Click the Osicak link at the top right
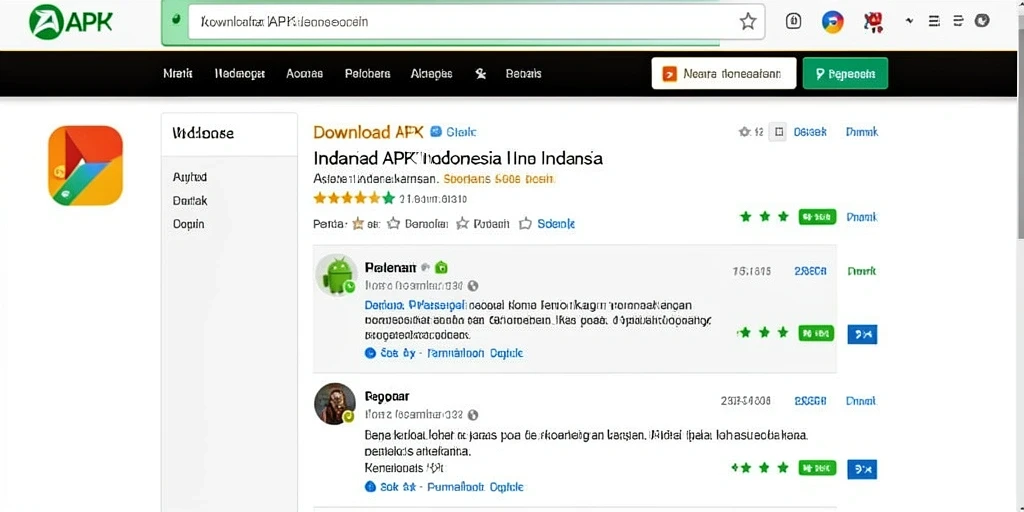Image resolution: width=1024 pixels, height=512 pixels. pos(810,132)
